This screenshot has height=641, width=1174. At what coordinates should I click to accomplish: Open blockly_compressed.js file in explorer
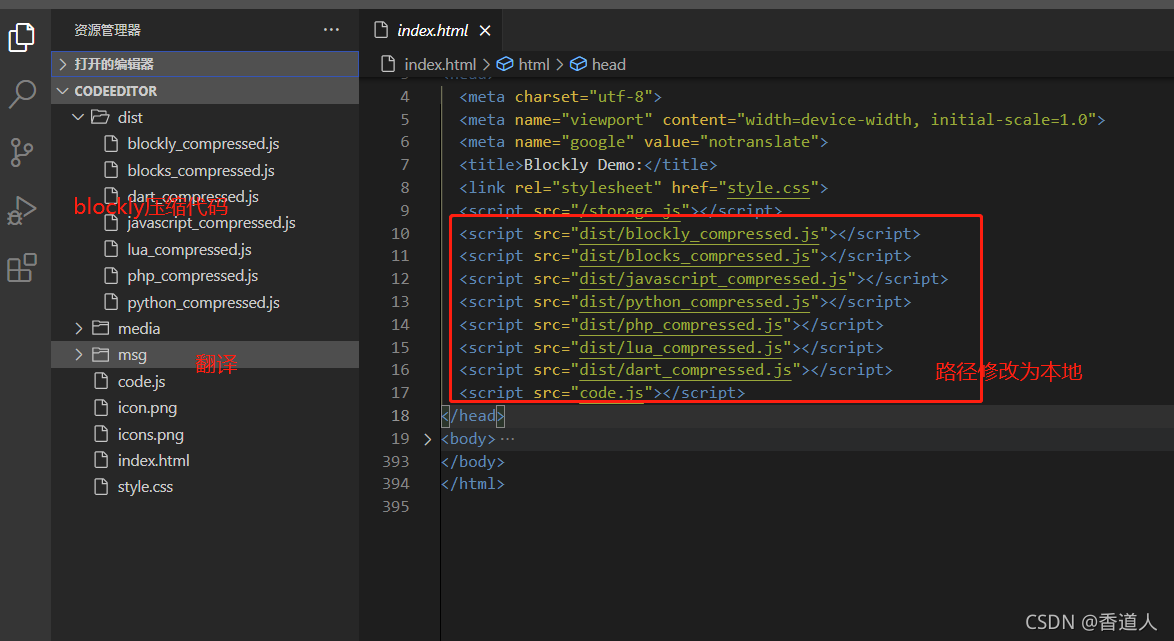pyautogui.click(x=203, y=144)
